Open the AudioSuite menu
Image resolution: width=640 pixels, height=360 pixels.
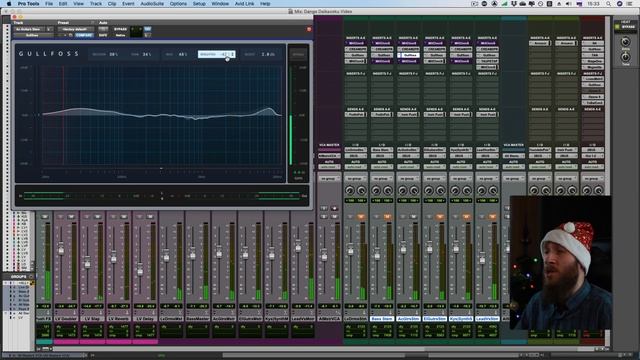[152, 4]
